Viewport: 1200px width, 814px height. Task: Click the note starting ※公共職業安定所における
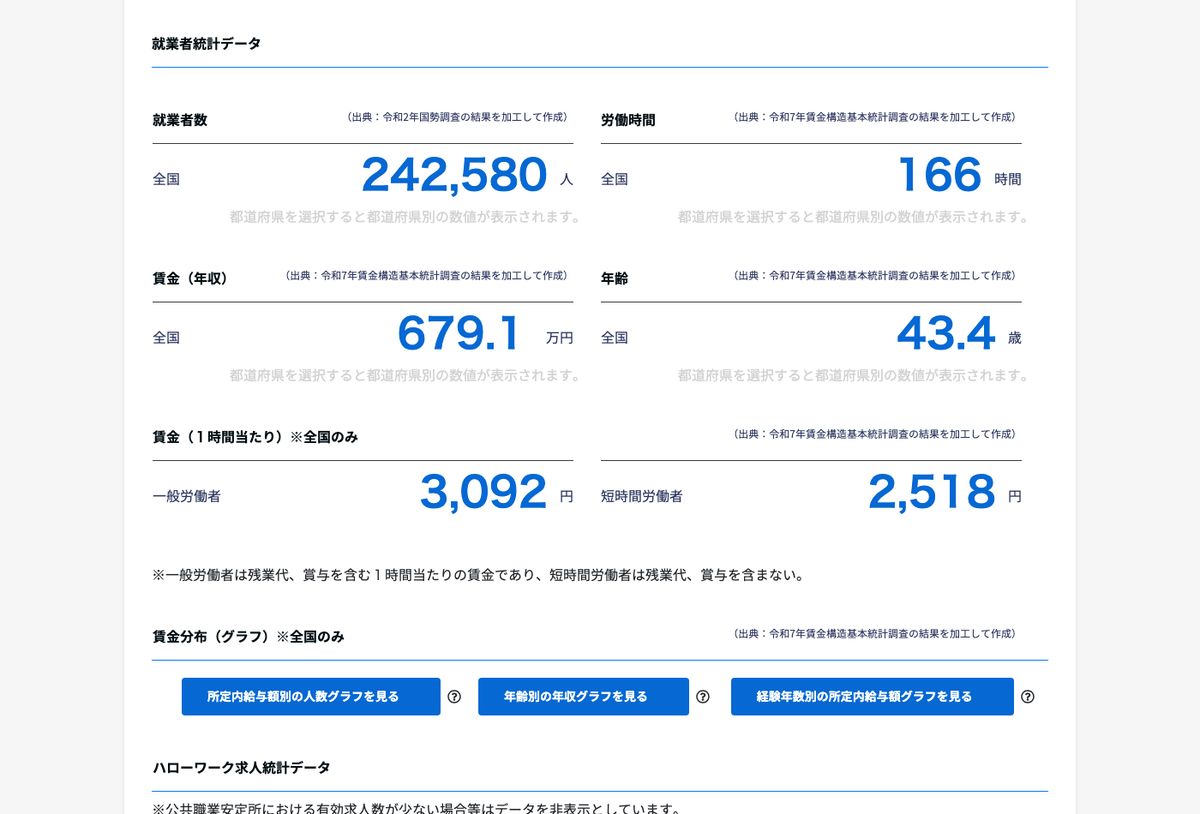(417, 807)
